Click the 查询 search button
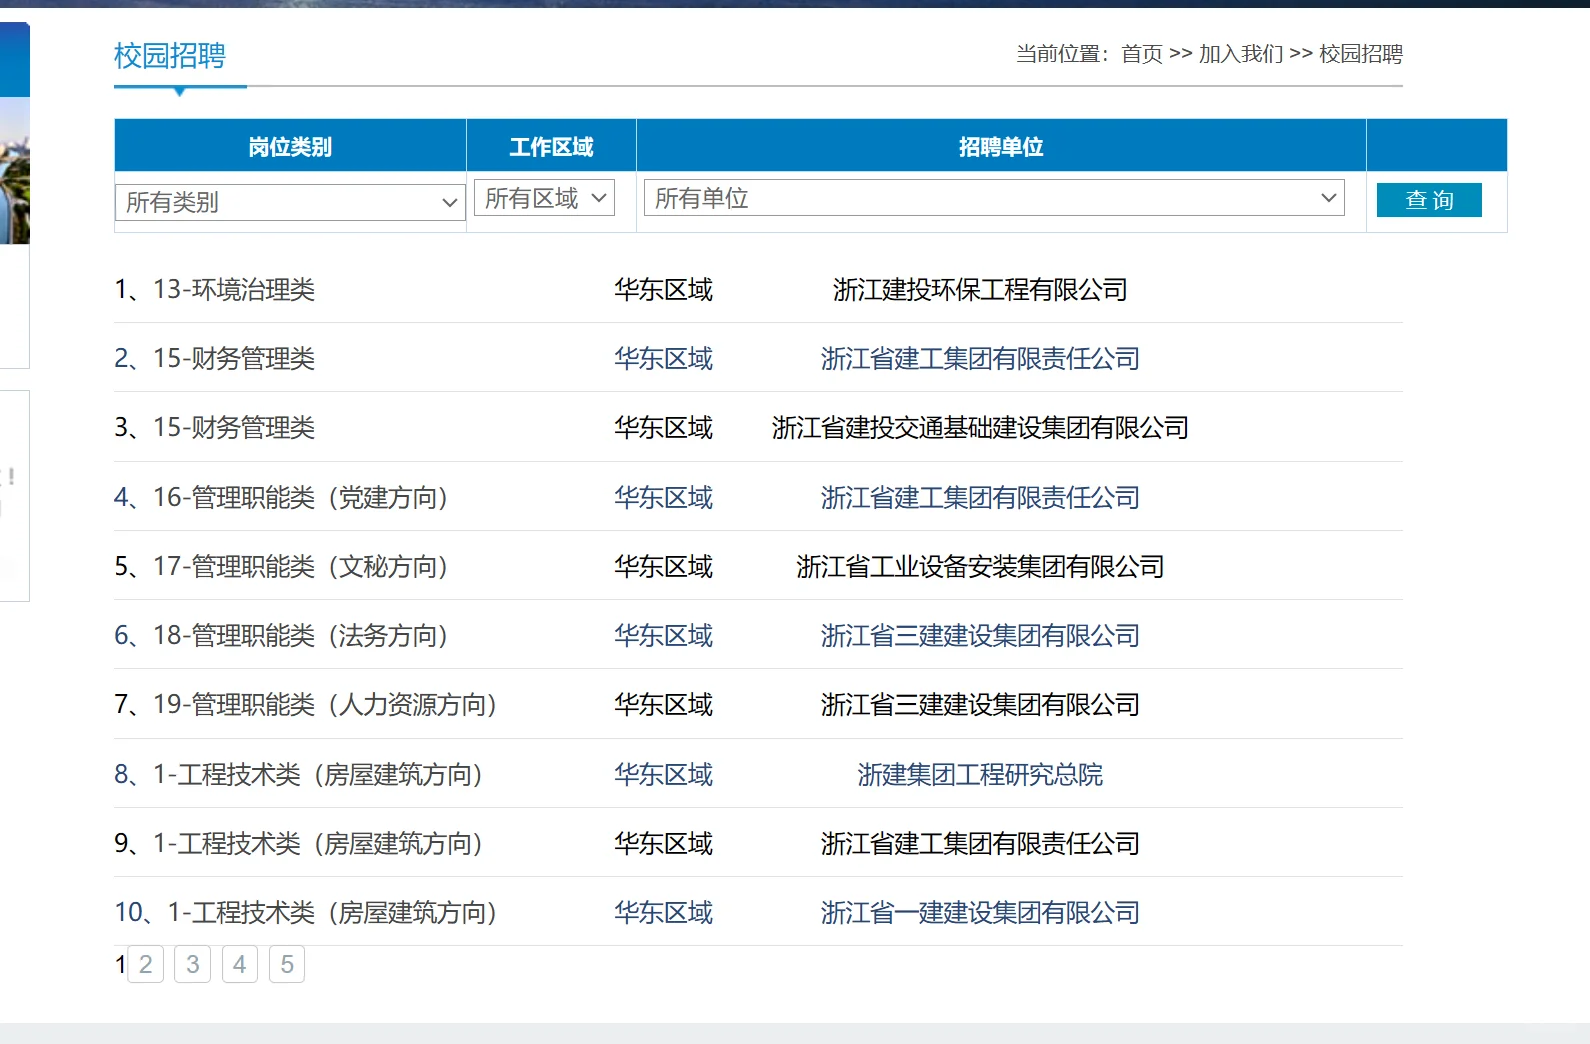Image resolution: width=1590 pixels, height=1044 pixels. [1429, 200]
